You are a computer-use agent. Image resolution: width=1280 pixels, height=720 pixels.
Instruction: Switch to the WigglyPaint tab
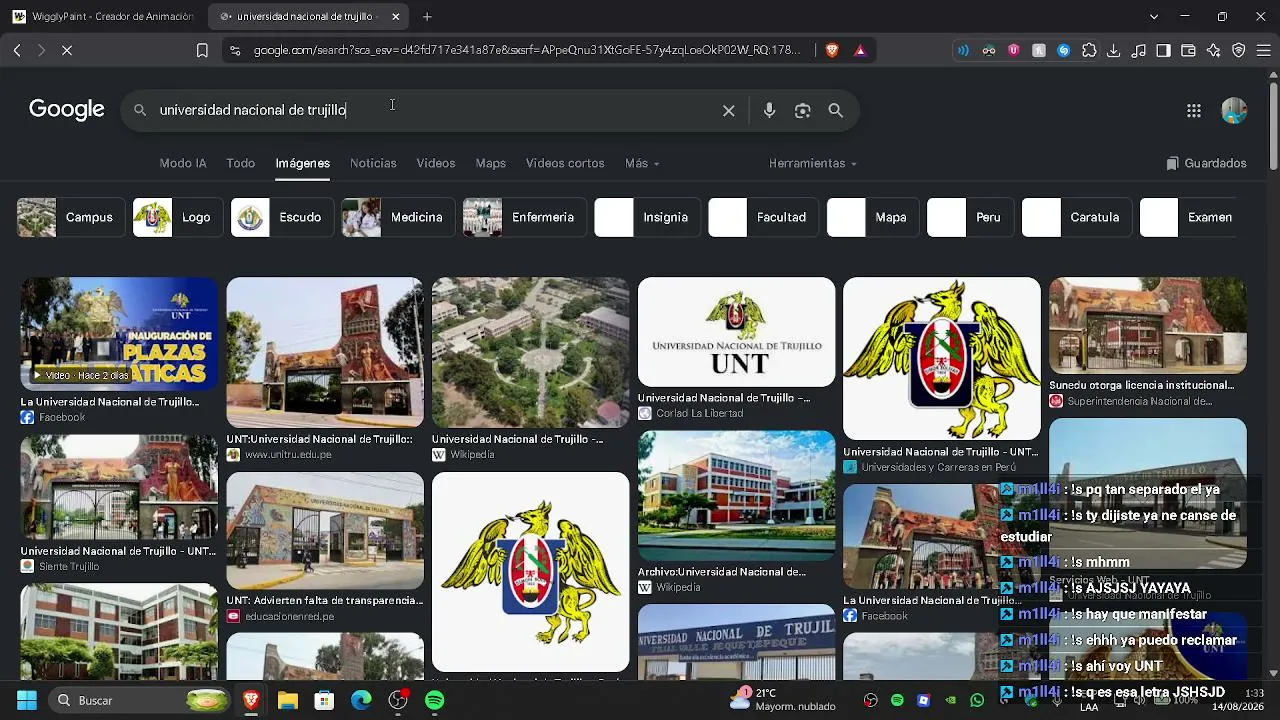click(104, 16)
